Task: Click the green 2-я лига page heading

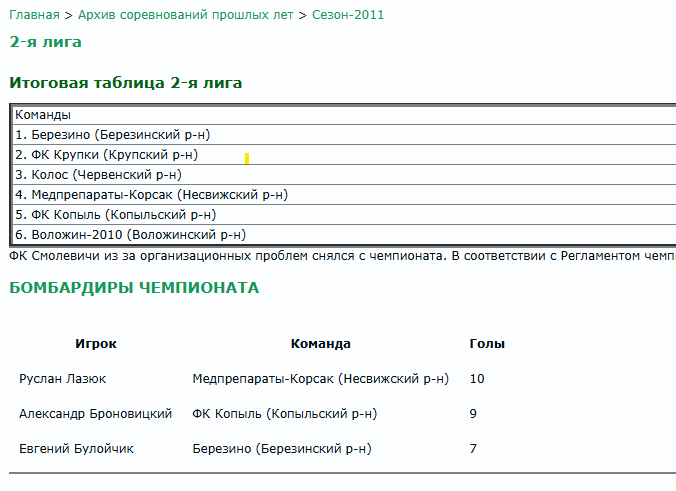Action: coord(45,42)
